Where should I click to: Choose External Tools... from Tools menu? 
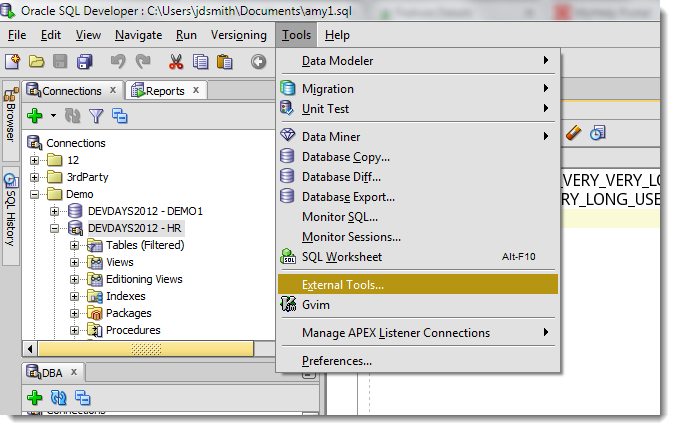point(418,285)
